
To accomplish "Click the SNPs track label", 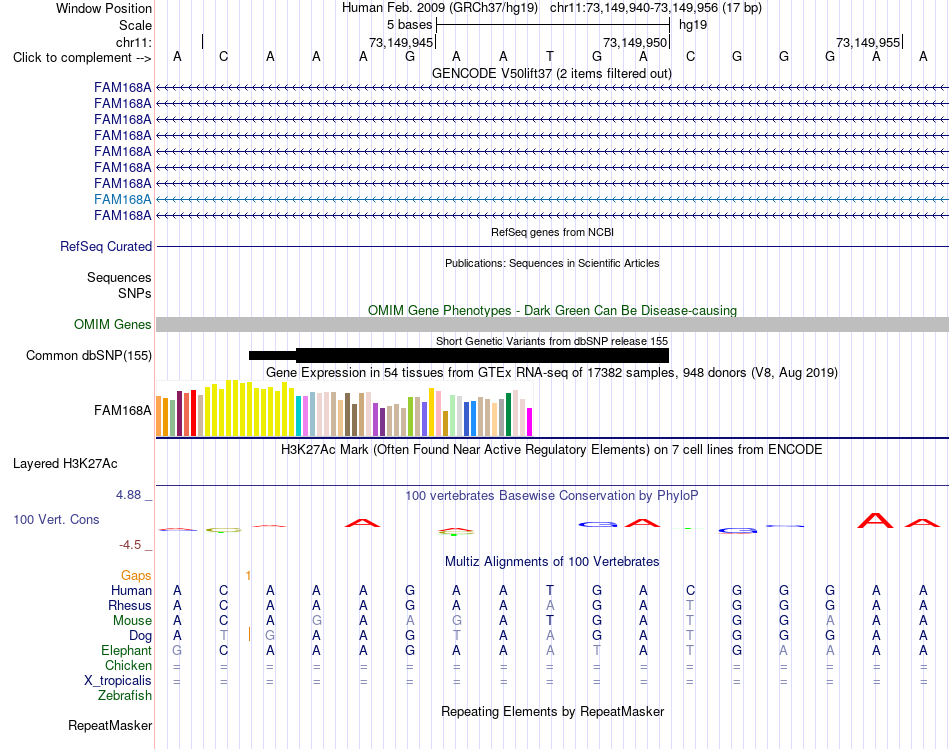I will click(x=135, y=293).
